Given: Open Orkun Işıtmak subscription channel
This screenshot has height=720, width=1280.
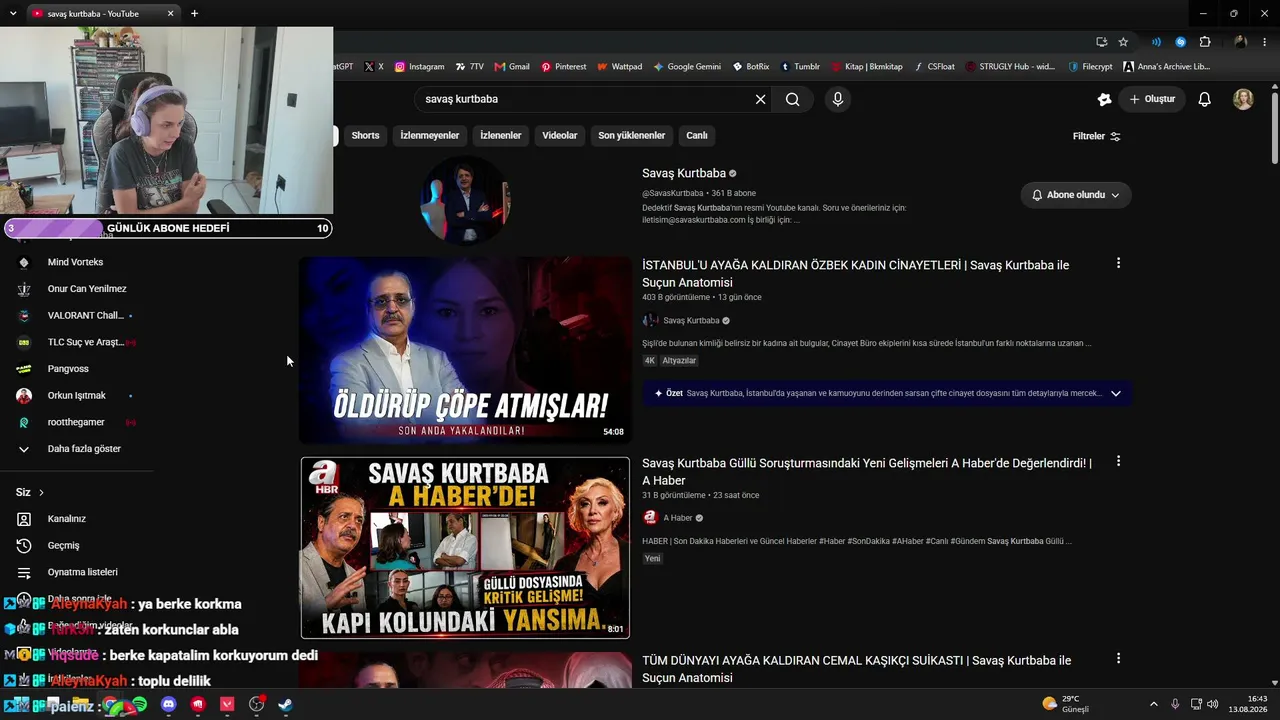Looking at the screenshot, I should pos(77,395).
